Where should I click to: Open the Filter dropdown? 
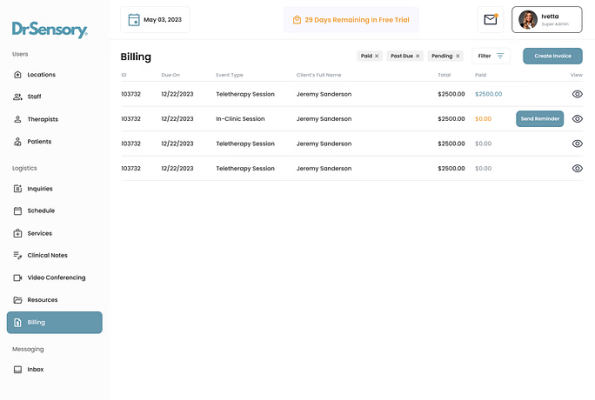[491, 56]
